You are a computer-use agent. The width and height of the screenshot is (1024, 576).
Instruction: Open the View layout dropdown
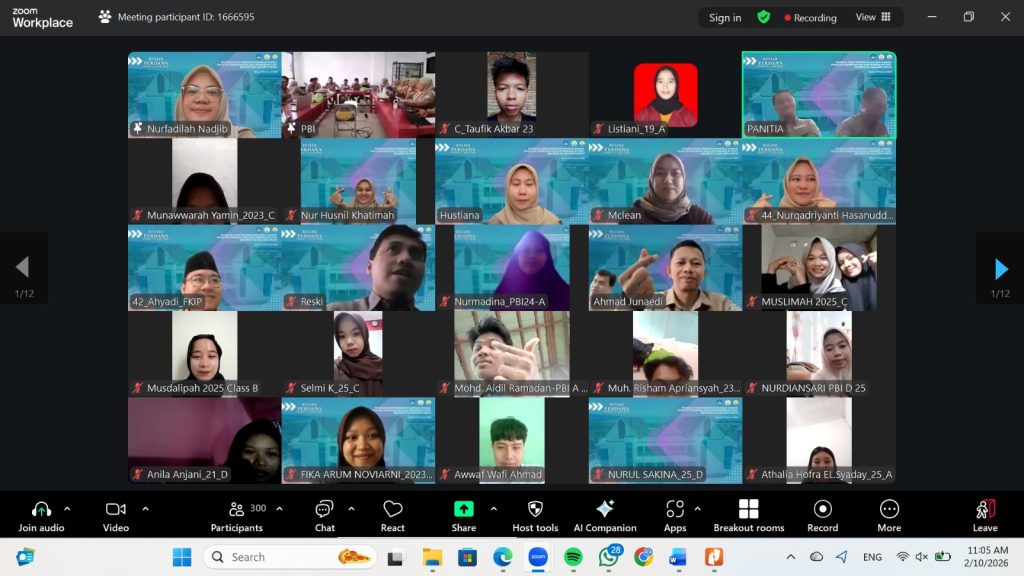pyautogui.click(x=872, y=17)
